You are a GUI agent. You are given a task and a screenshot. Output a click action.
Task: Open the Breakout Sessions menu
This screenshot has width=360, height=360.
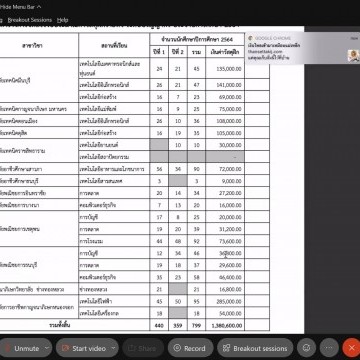click(30, 20)
